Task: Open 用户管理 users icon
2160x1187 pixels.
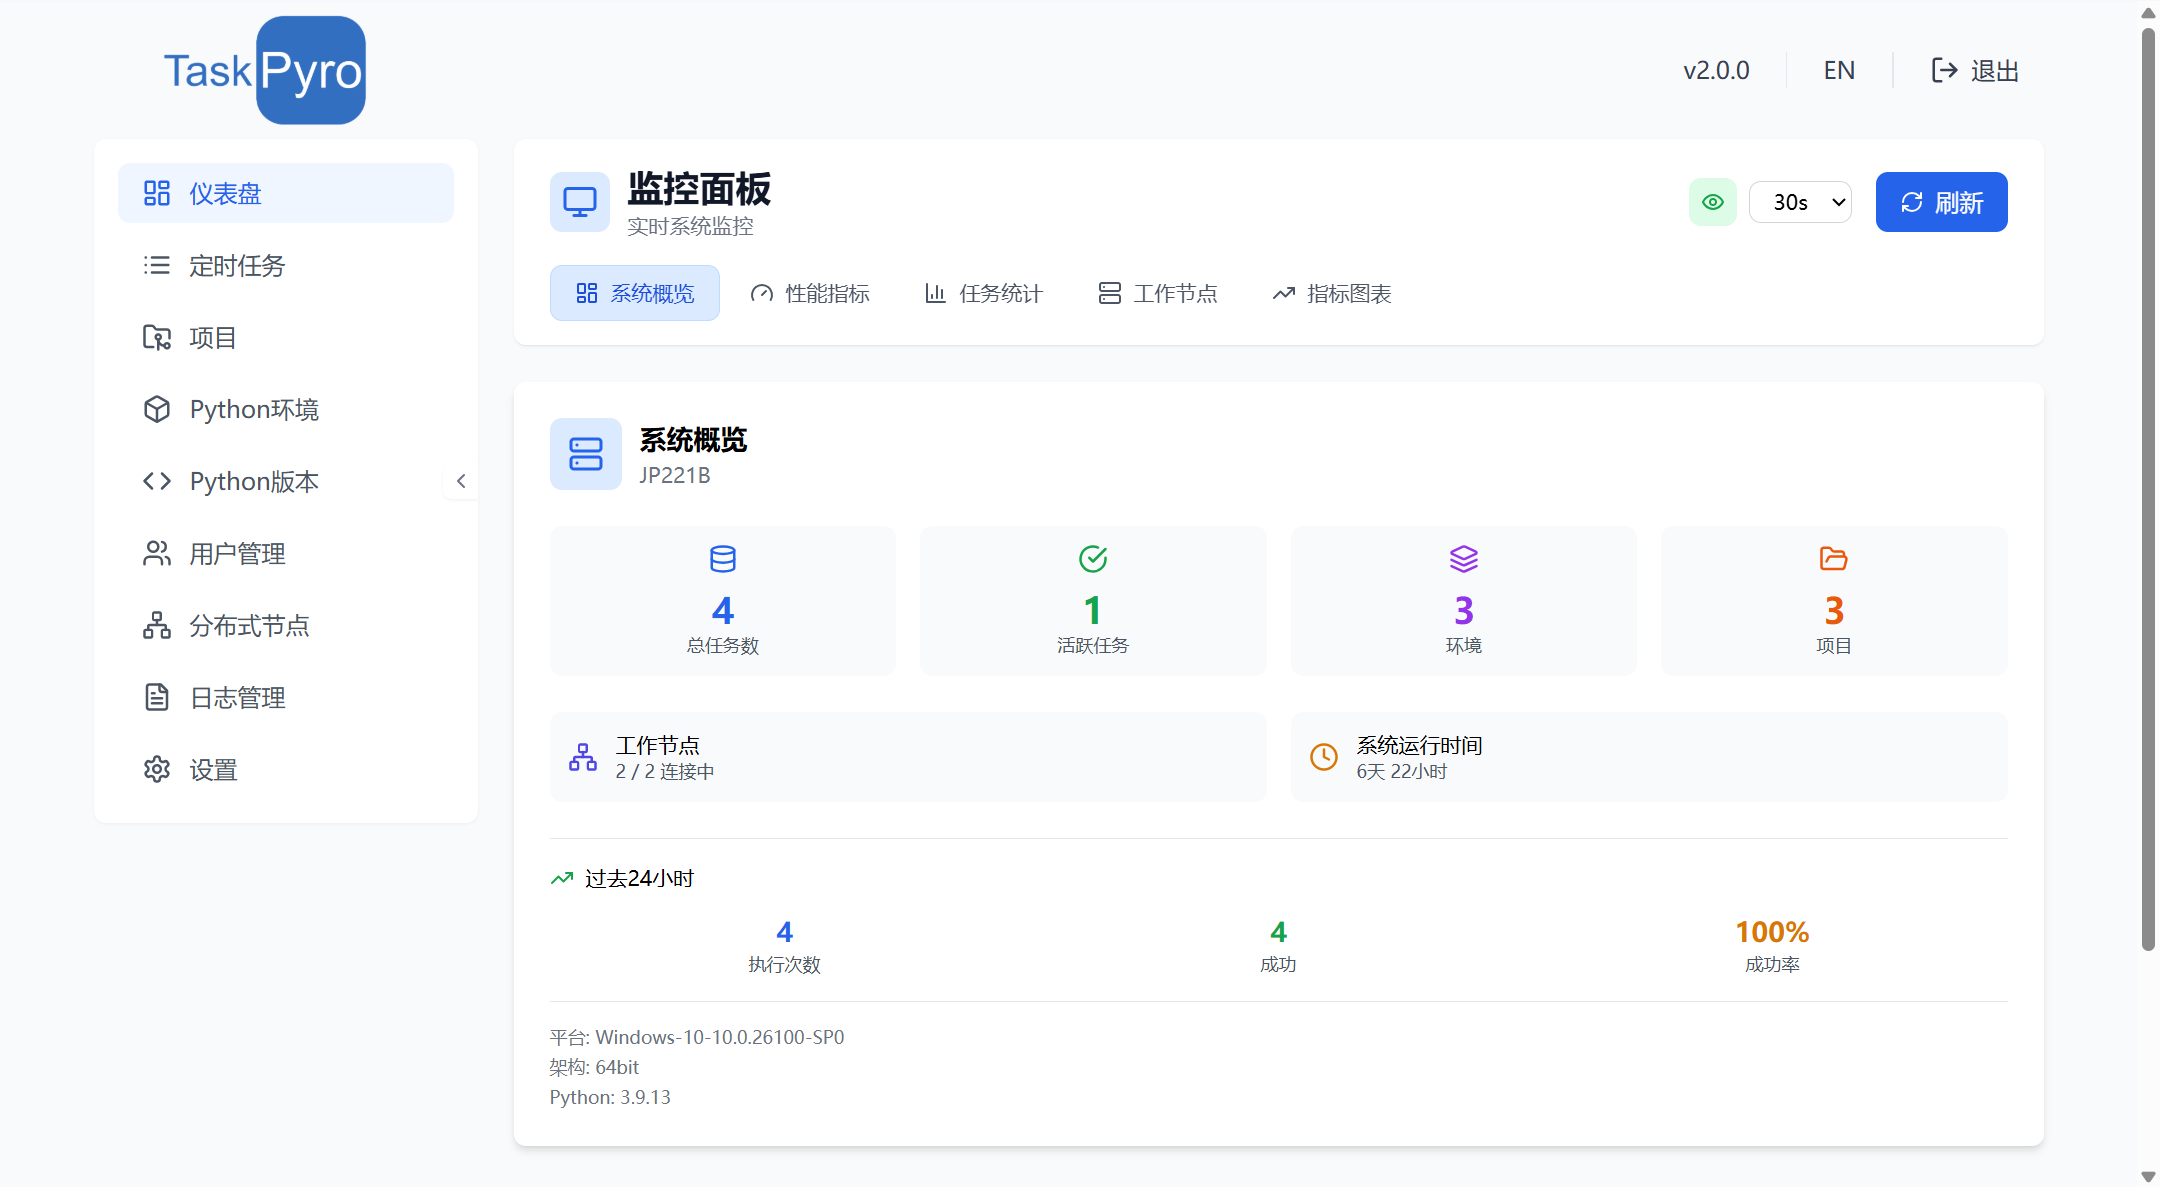Action: (x=157, y=553)
